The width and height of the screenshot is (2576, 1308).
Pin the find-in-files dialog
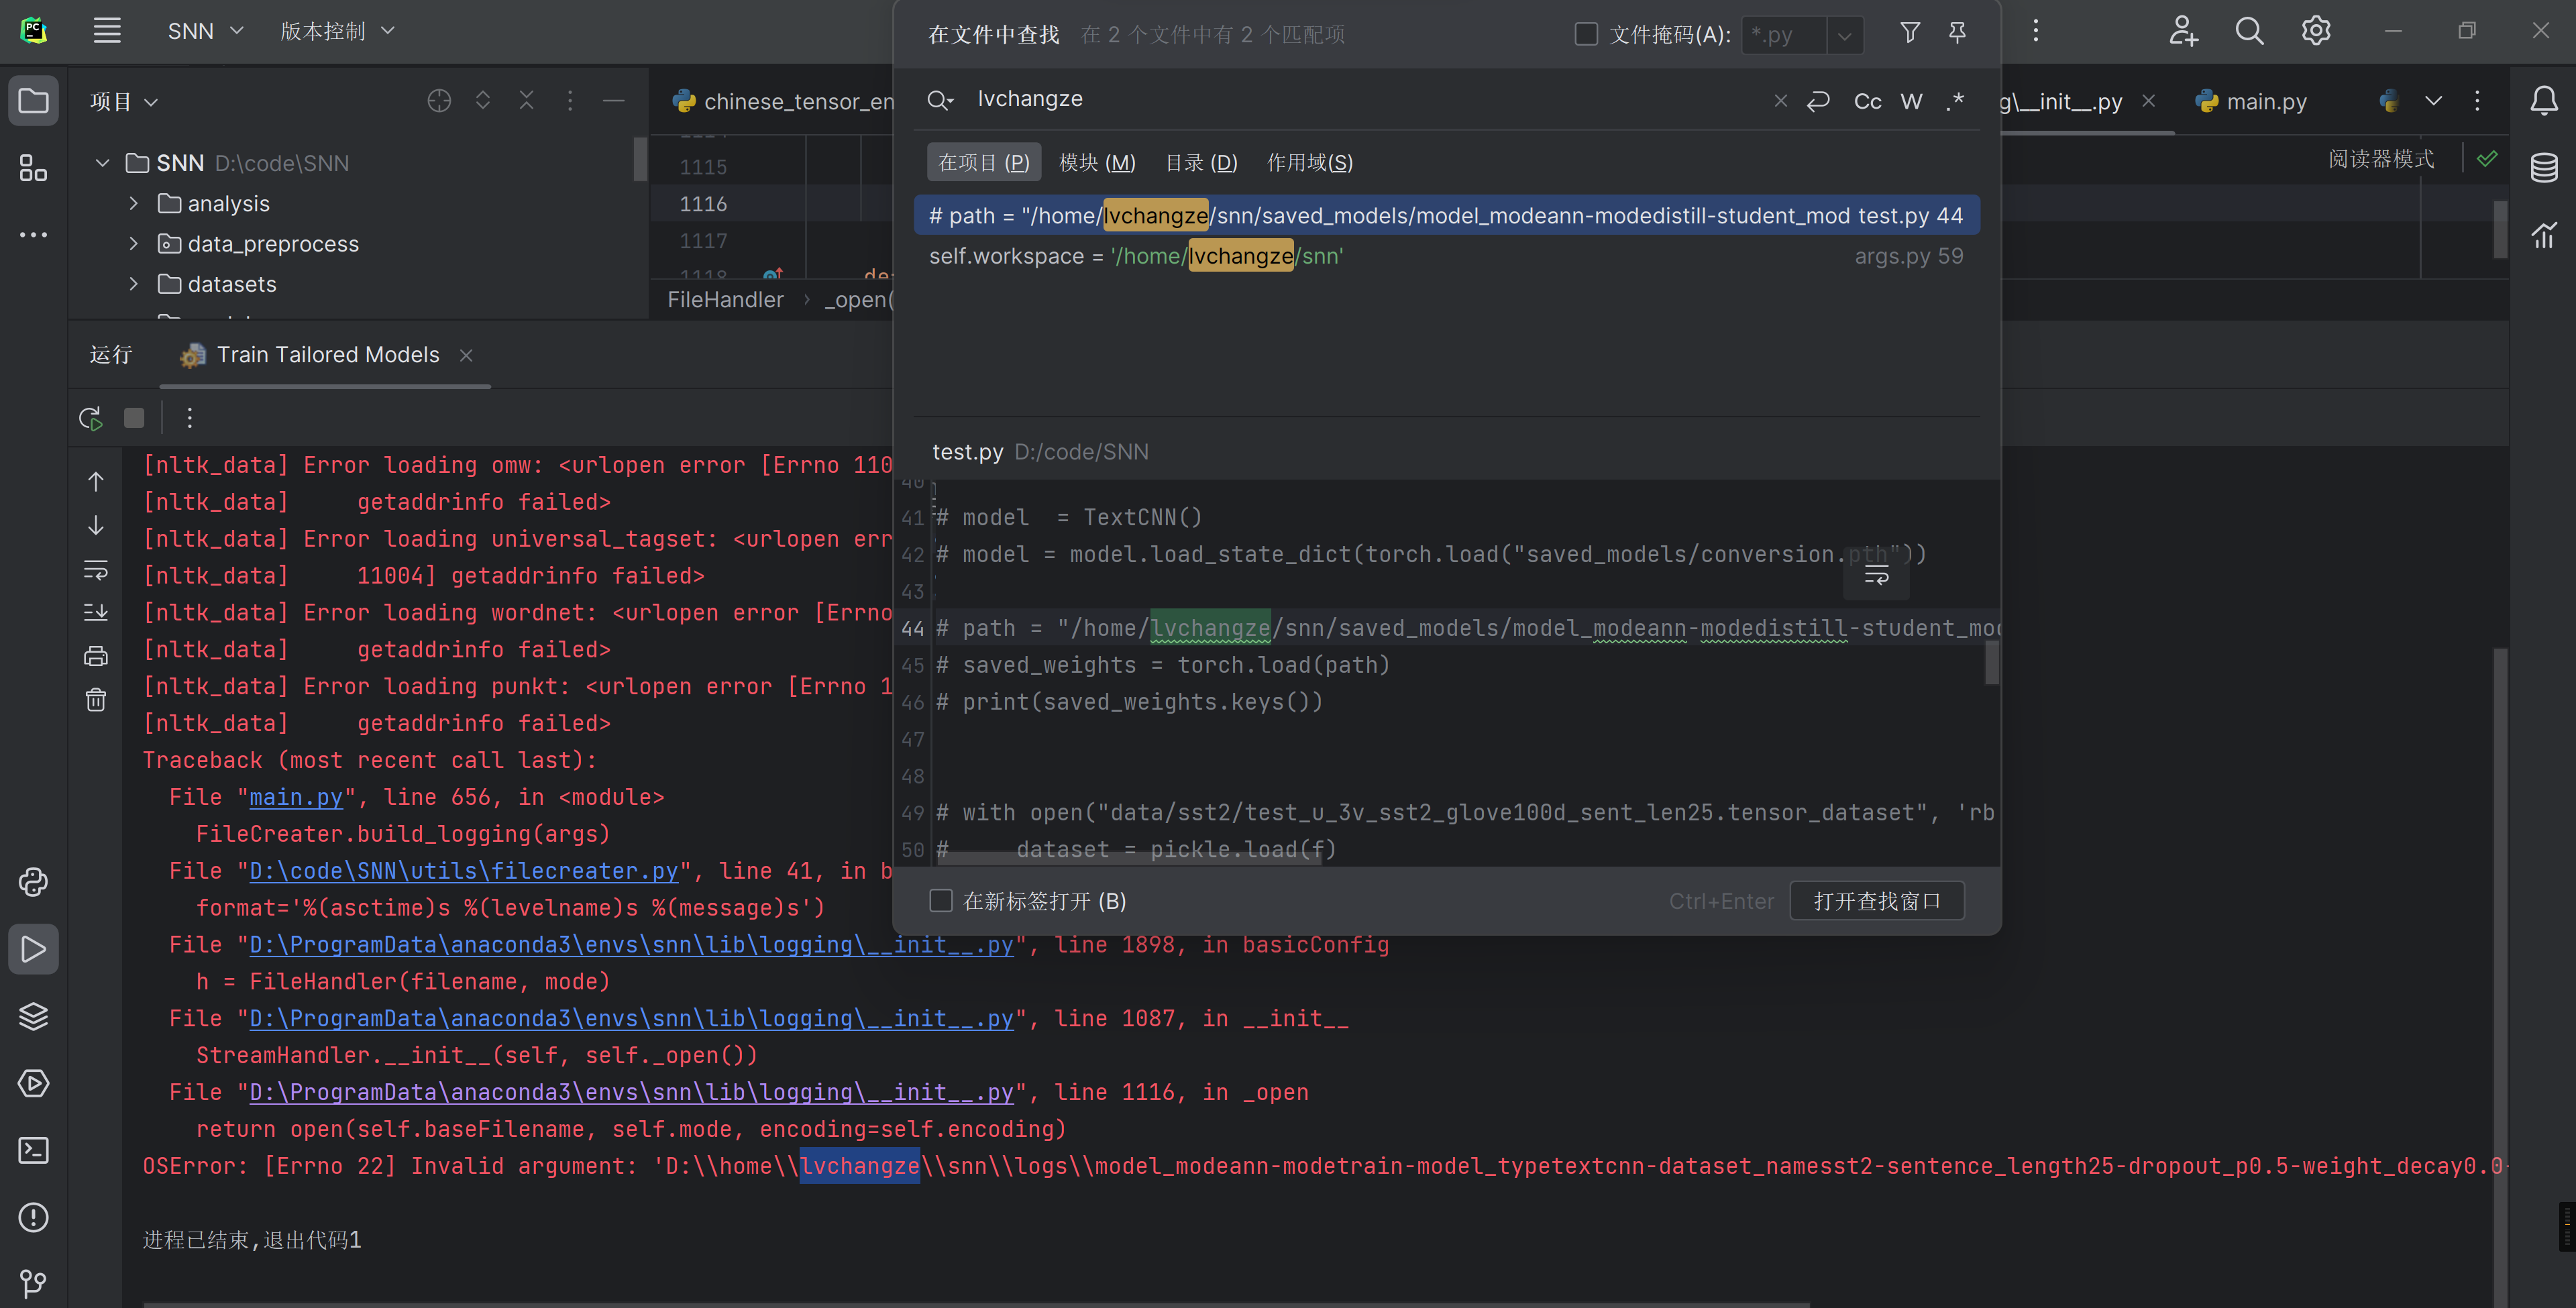point(1957,33)
